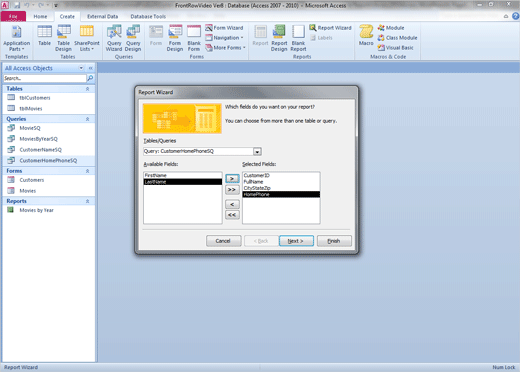Select MovieSQ query
The image size is (520, 372).
(x=49, y=128)
